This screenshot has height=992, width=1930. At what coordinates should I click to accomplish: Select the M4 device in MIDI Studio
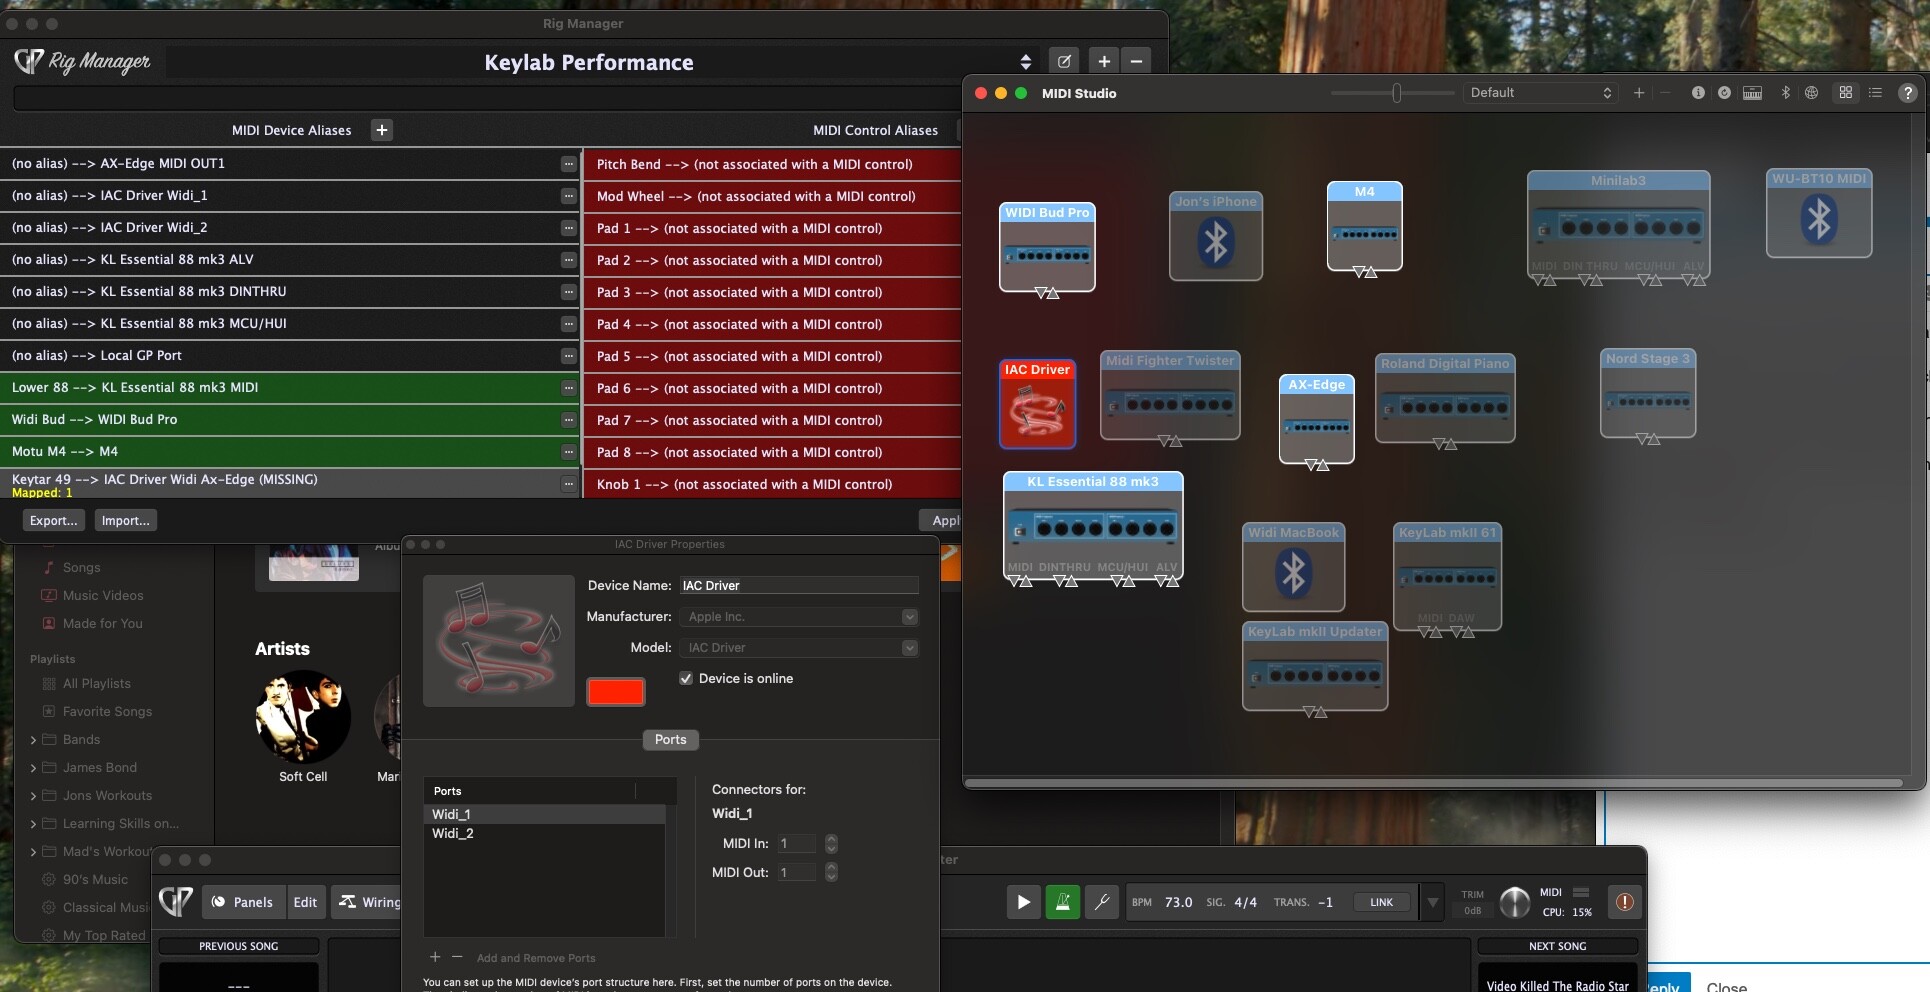tap(1365, 226)
